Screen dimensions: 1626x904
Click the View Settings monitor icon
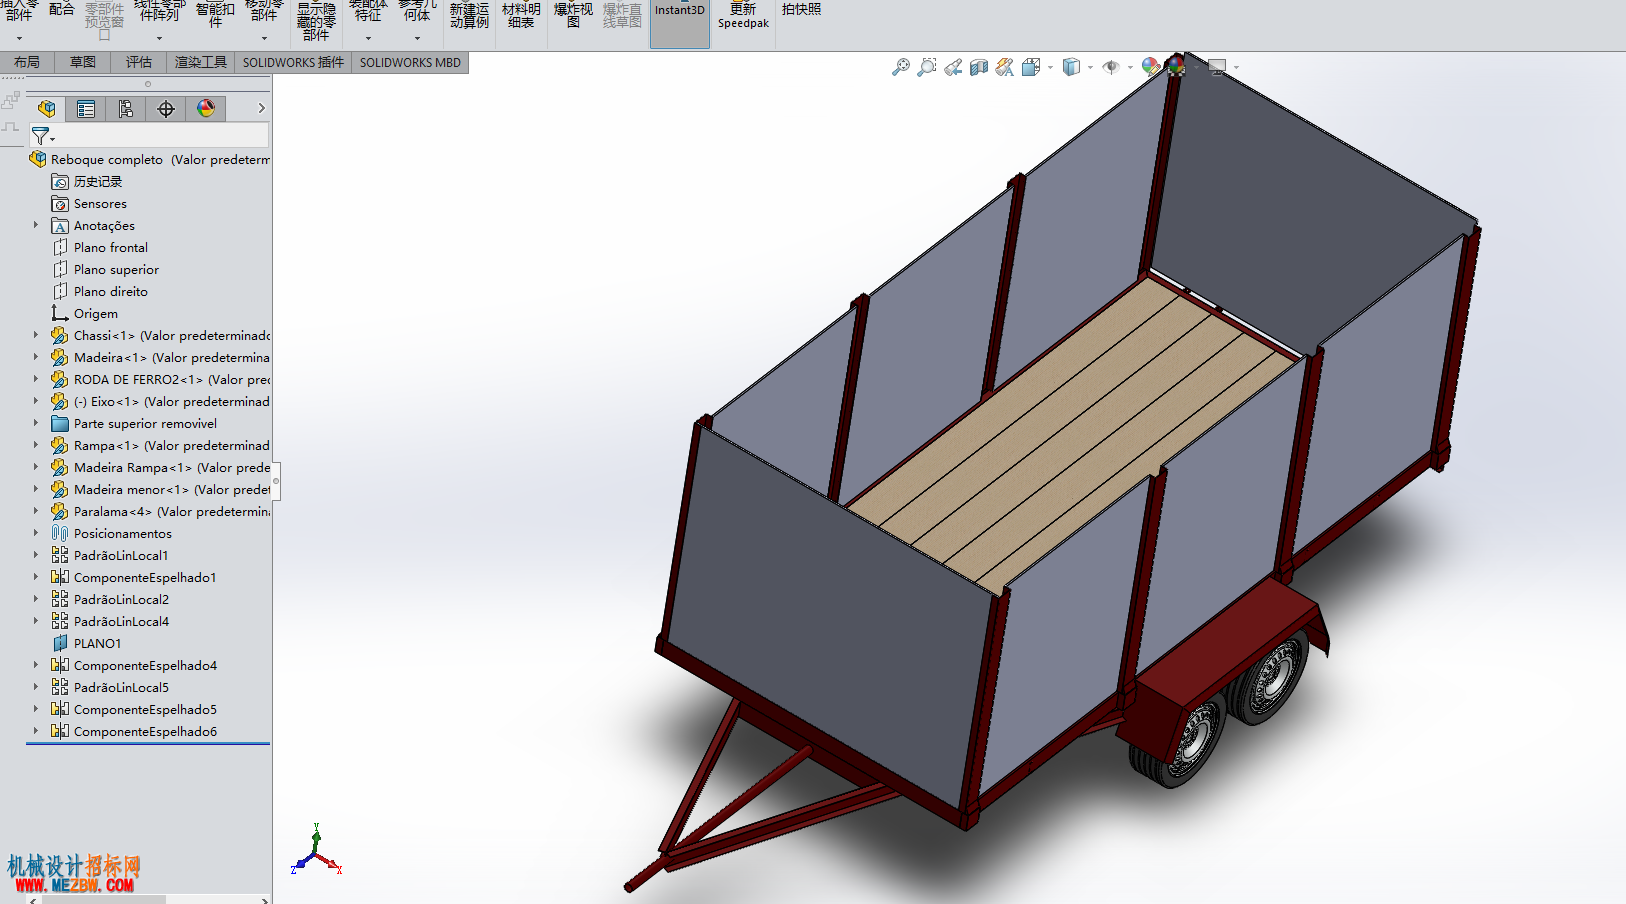click(x=1217, y=67)
